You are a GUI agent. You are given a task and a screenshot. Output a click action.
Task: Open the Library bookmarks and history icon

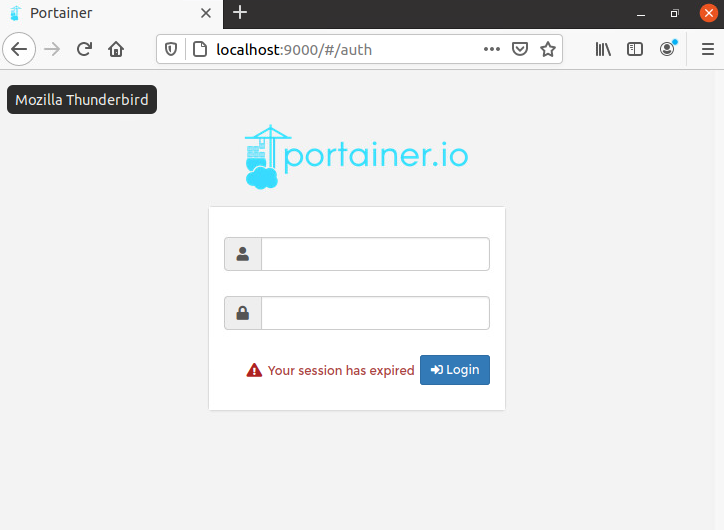click(x=603, y=49)
